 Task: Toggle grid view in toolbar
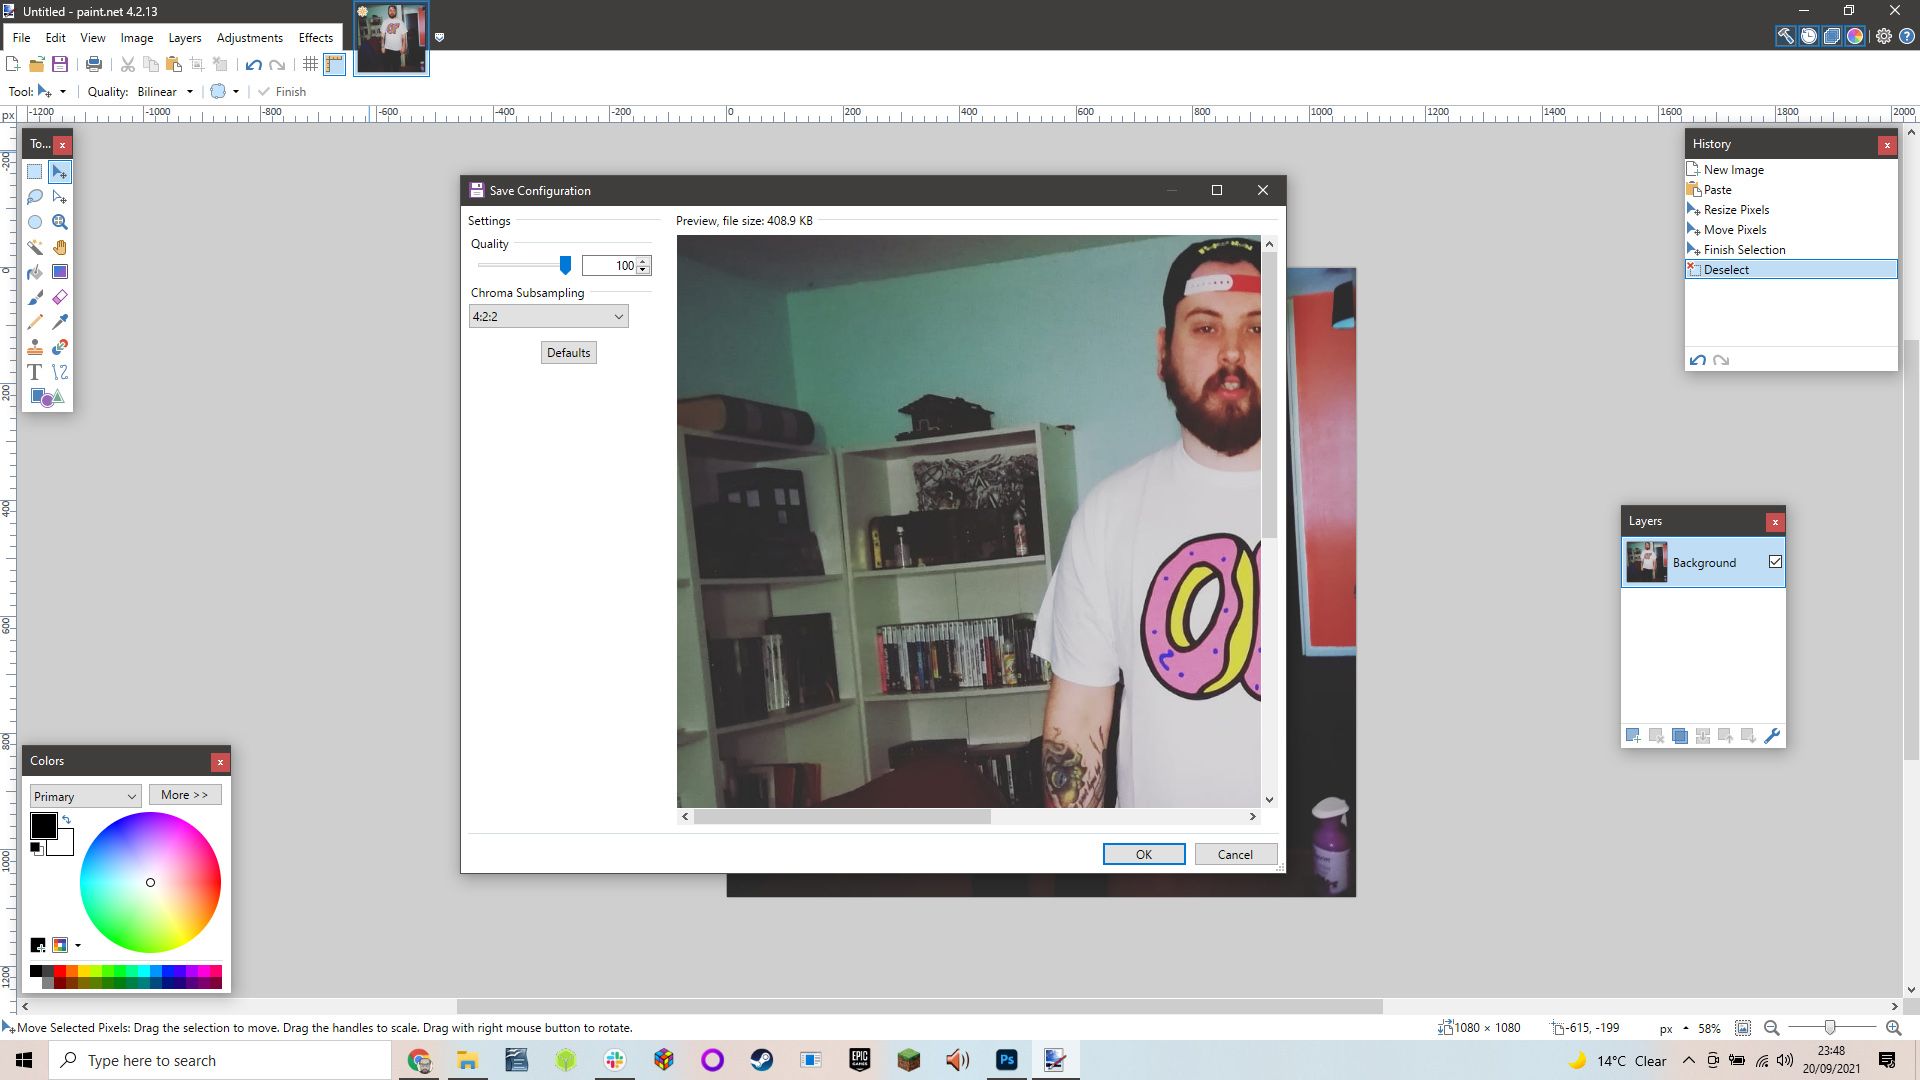310,63
